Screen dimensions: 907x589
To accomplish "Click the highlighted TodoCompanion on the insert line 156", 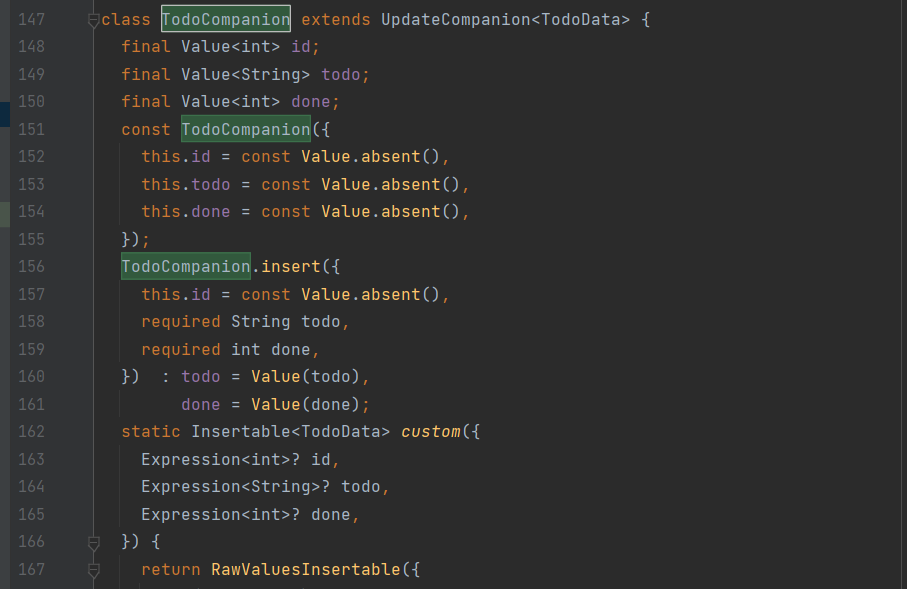I will click(x=186, y=266).
